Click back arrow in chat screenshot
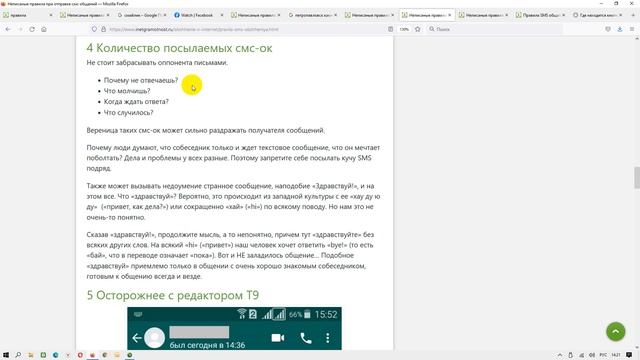Image resolution: width=640 pixels, height=360 pixels. pyautogui.click(x=137, y=338)
